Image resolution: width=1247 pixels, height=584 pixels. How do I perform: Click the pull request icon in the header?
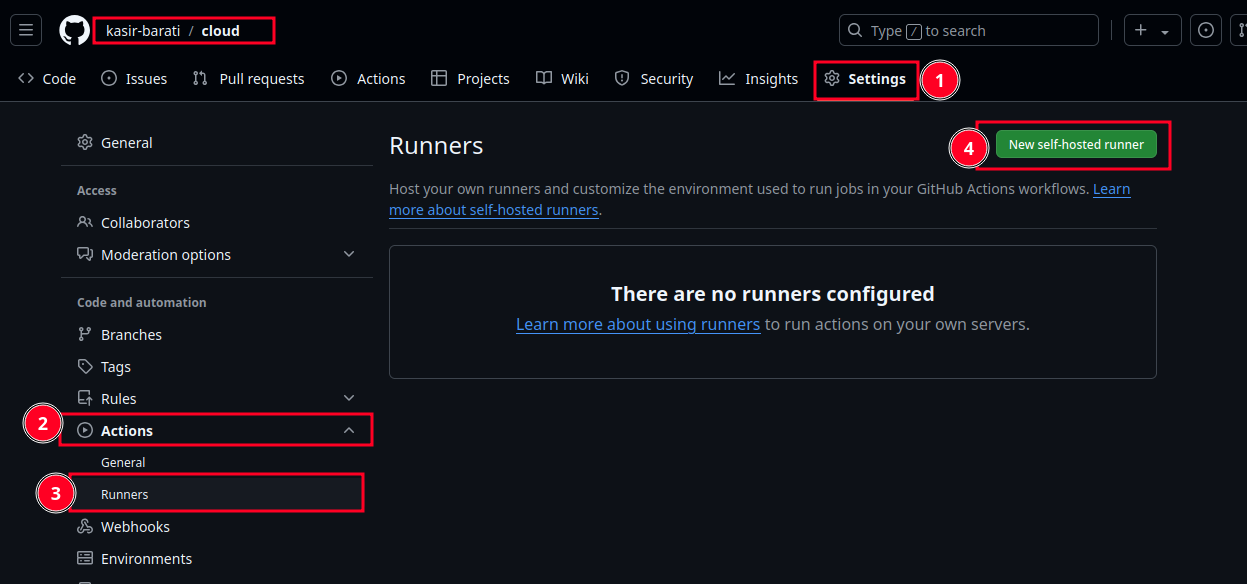1242,29
